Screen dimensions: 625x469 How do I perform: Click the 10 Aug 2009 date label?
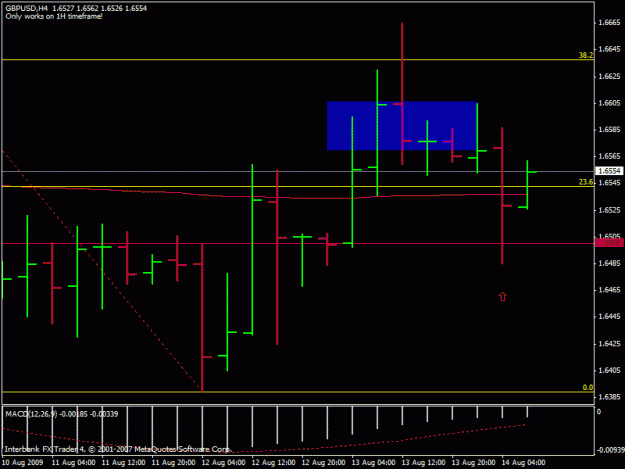click(22, 463)
